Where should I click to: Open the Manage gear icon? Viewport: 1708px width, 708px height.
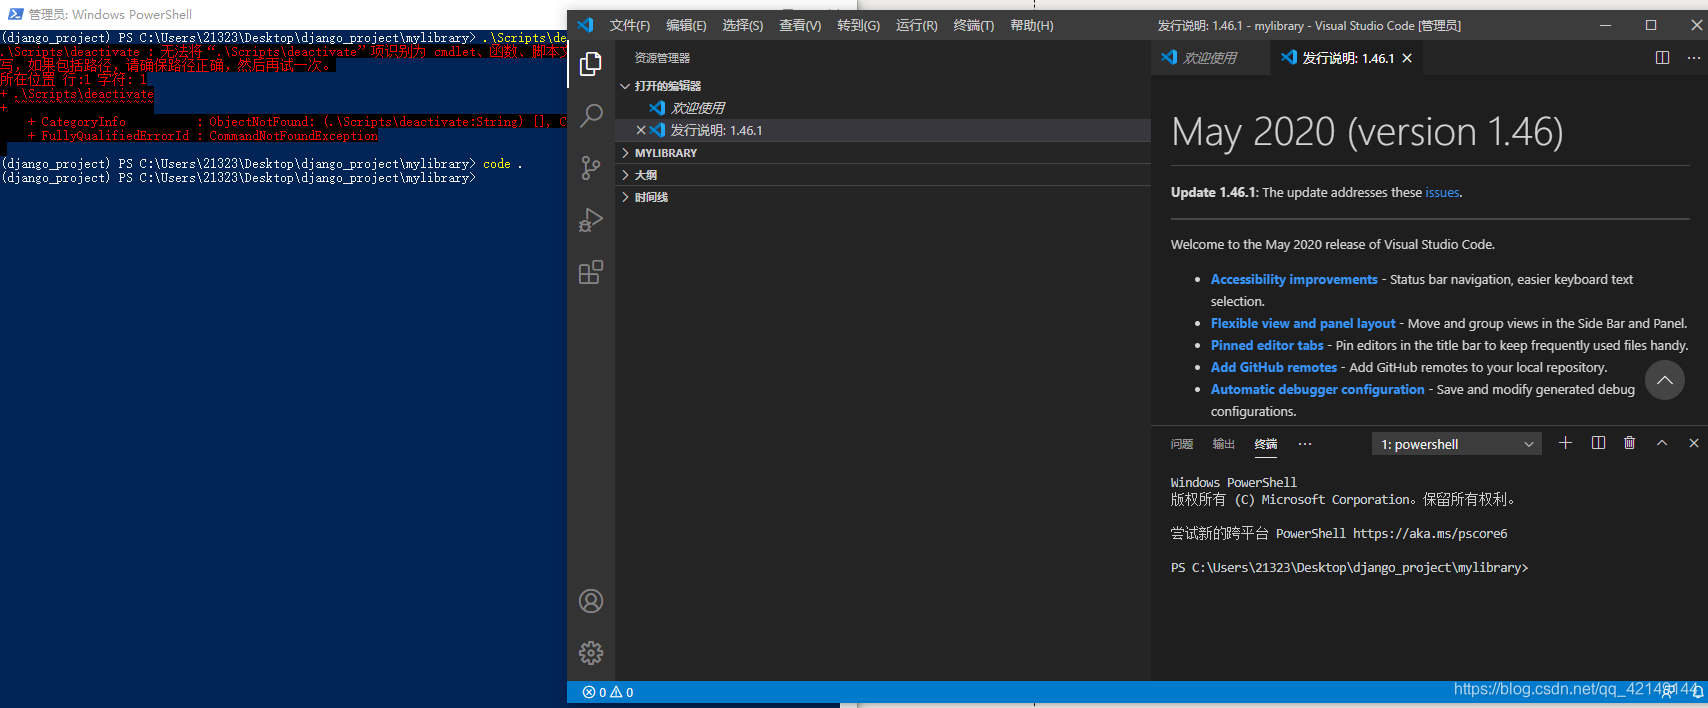(591, 653)
